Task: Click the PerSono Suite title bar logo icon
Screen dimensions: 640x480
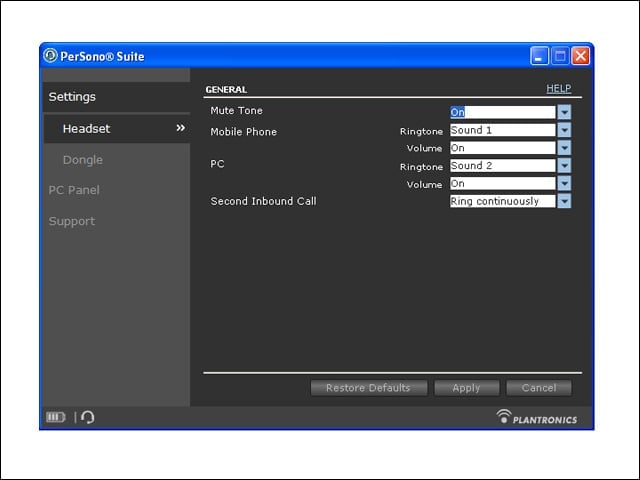Action: (50, 56)
